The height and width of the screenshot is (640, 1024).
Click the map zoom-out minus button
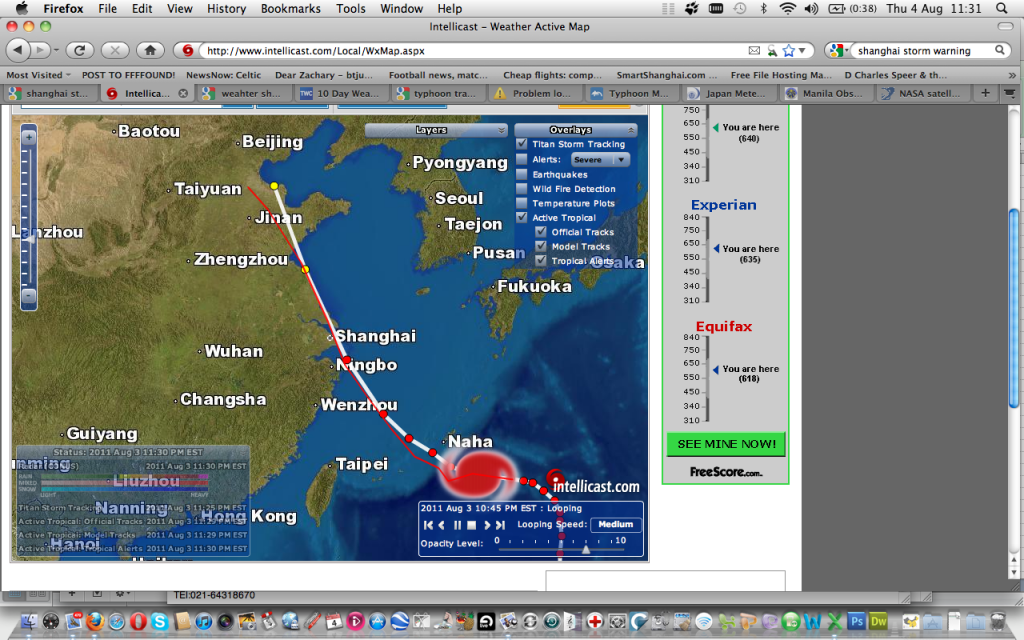tap(29, 295)
